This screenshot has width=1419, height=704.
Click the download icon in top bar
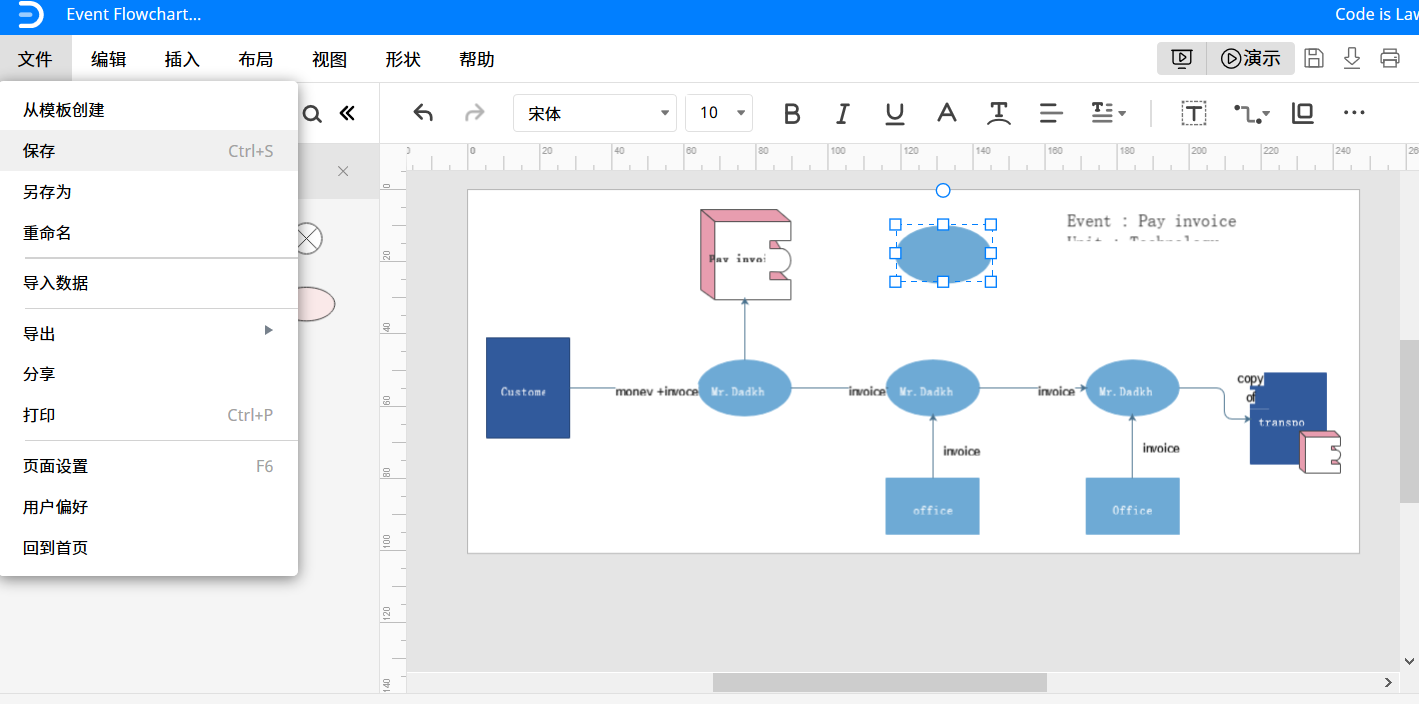click(1352, 58)
